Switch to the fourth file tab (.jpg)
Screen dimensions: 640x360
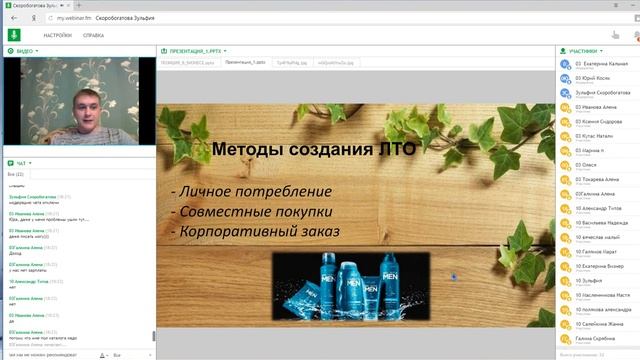click(336, 63)
